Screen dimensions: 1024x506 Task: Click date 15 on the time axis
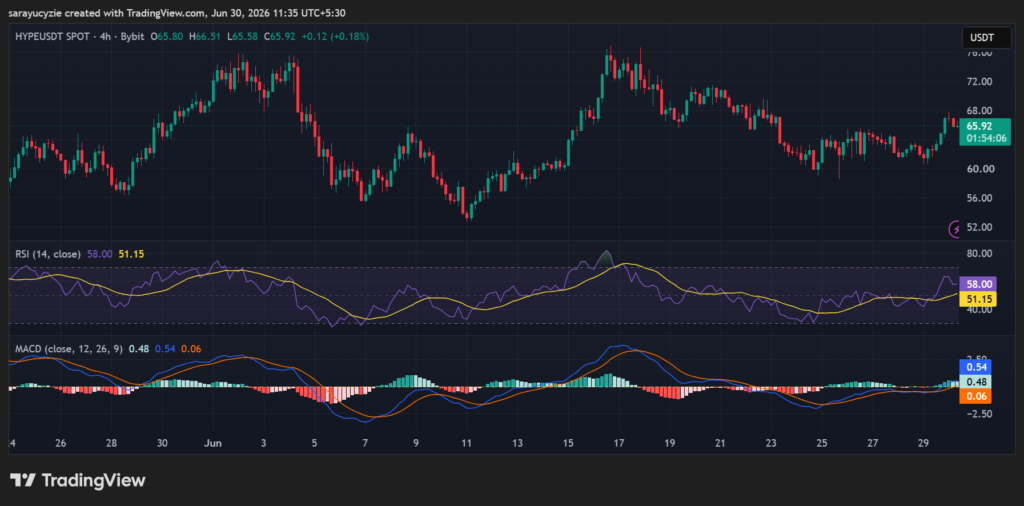point(568,443)
